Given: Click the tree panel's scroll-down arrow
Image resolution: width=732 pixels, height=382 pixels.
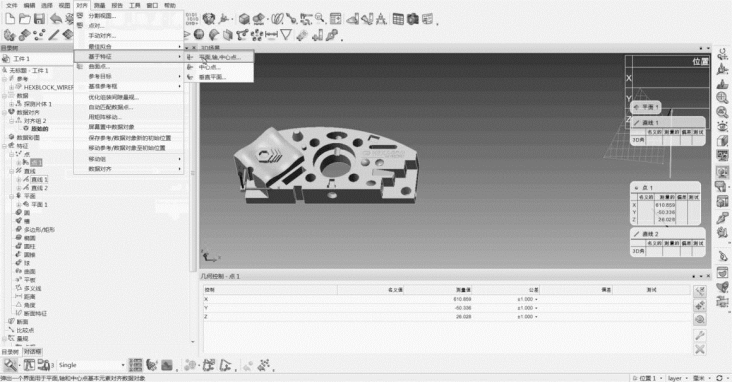Looking at the screenshot, I should 193,342.
